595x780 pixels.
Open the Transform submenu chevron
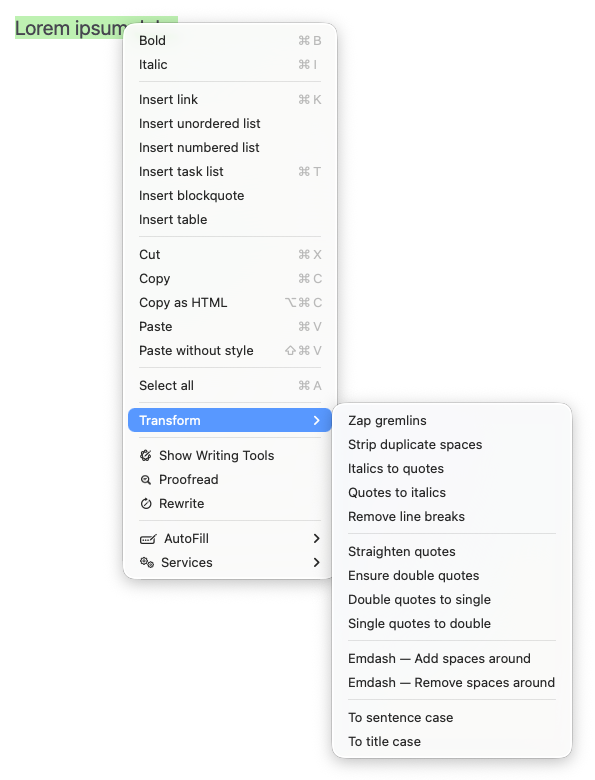coord(316,420)
